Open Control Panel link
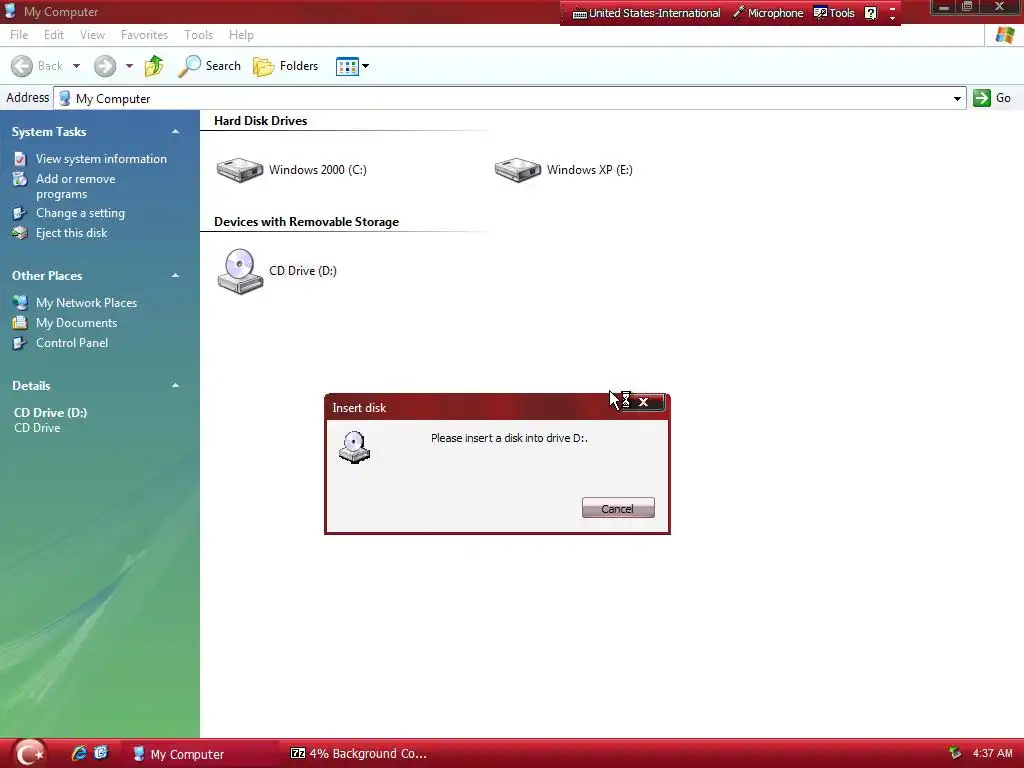Image resolution: width=1024 pixels, height=768 pixels. click(72, 343)
